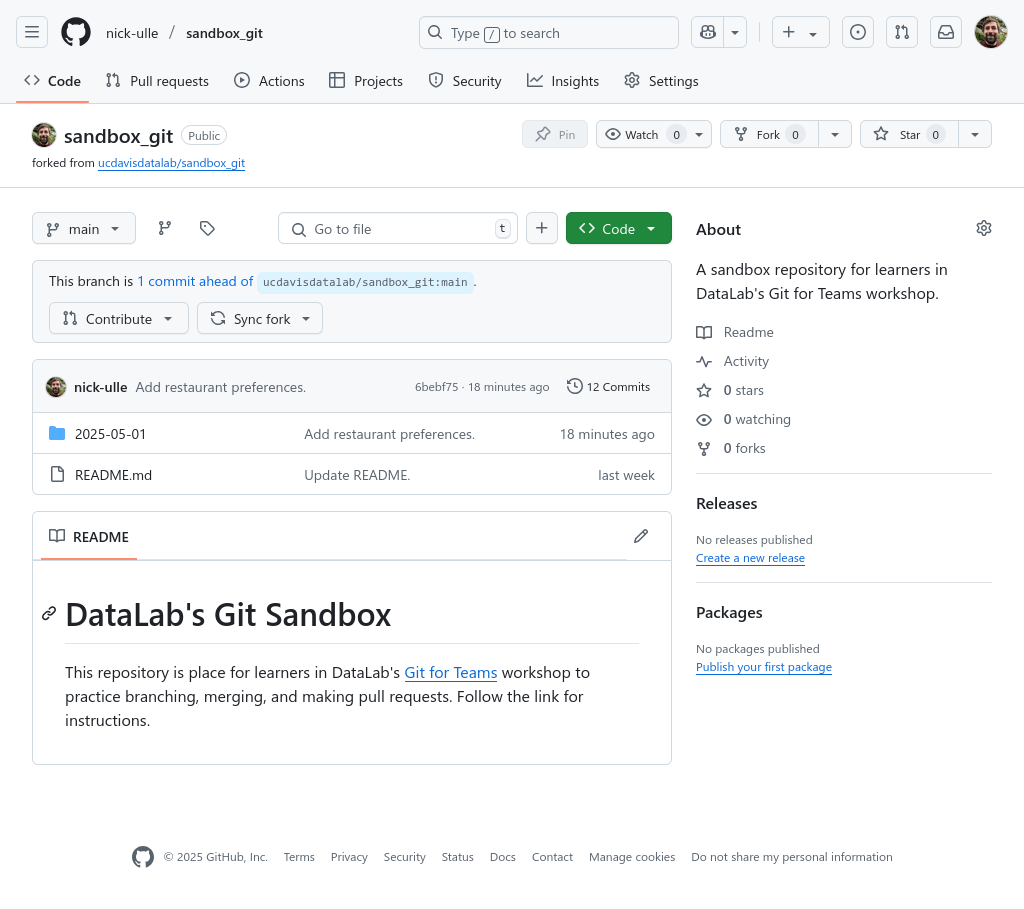Image resolution: width=1024 pixels, height=909 pixels.
Task: Open the ucdavisdatalab/sandbox_git upstream link
Action: click(x=171, y=162)
